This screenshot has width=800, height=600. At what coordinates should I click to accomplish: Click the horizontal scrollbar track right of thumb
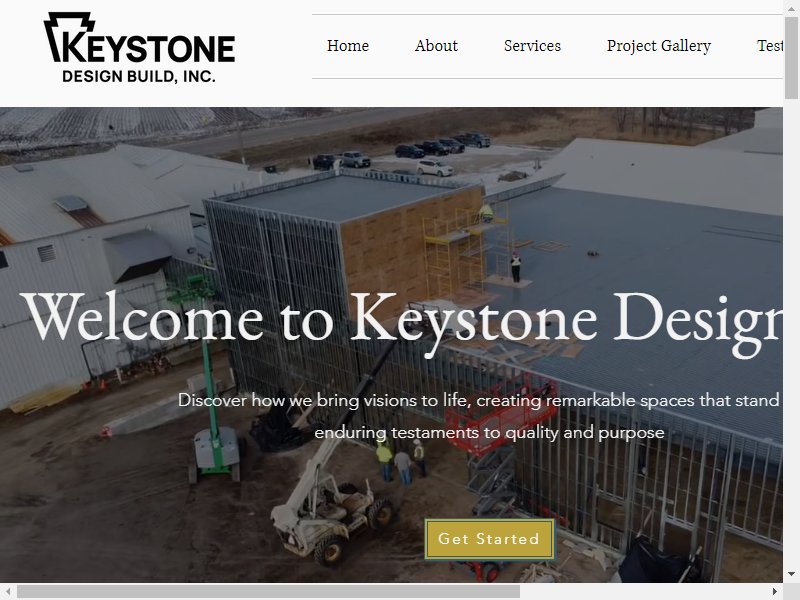(643, 591)
